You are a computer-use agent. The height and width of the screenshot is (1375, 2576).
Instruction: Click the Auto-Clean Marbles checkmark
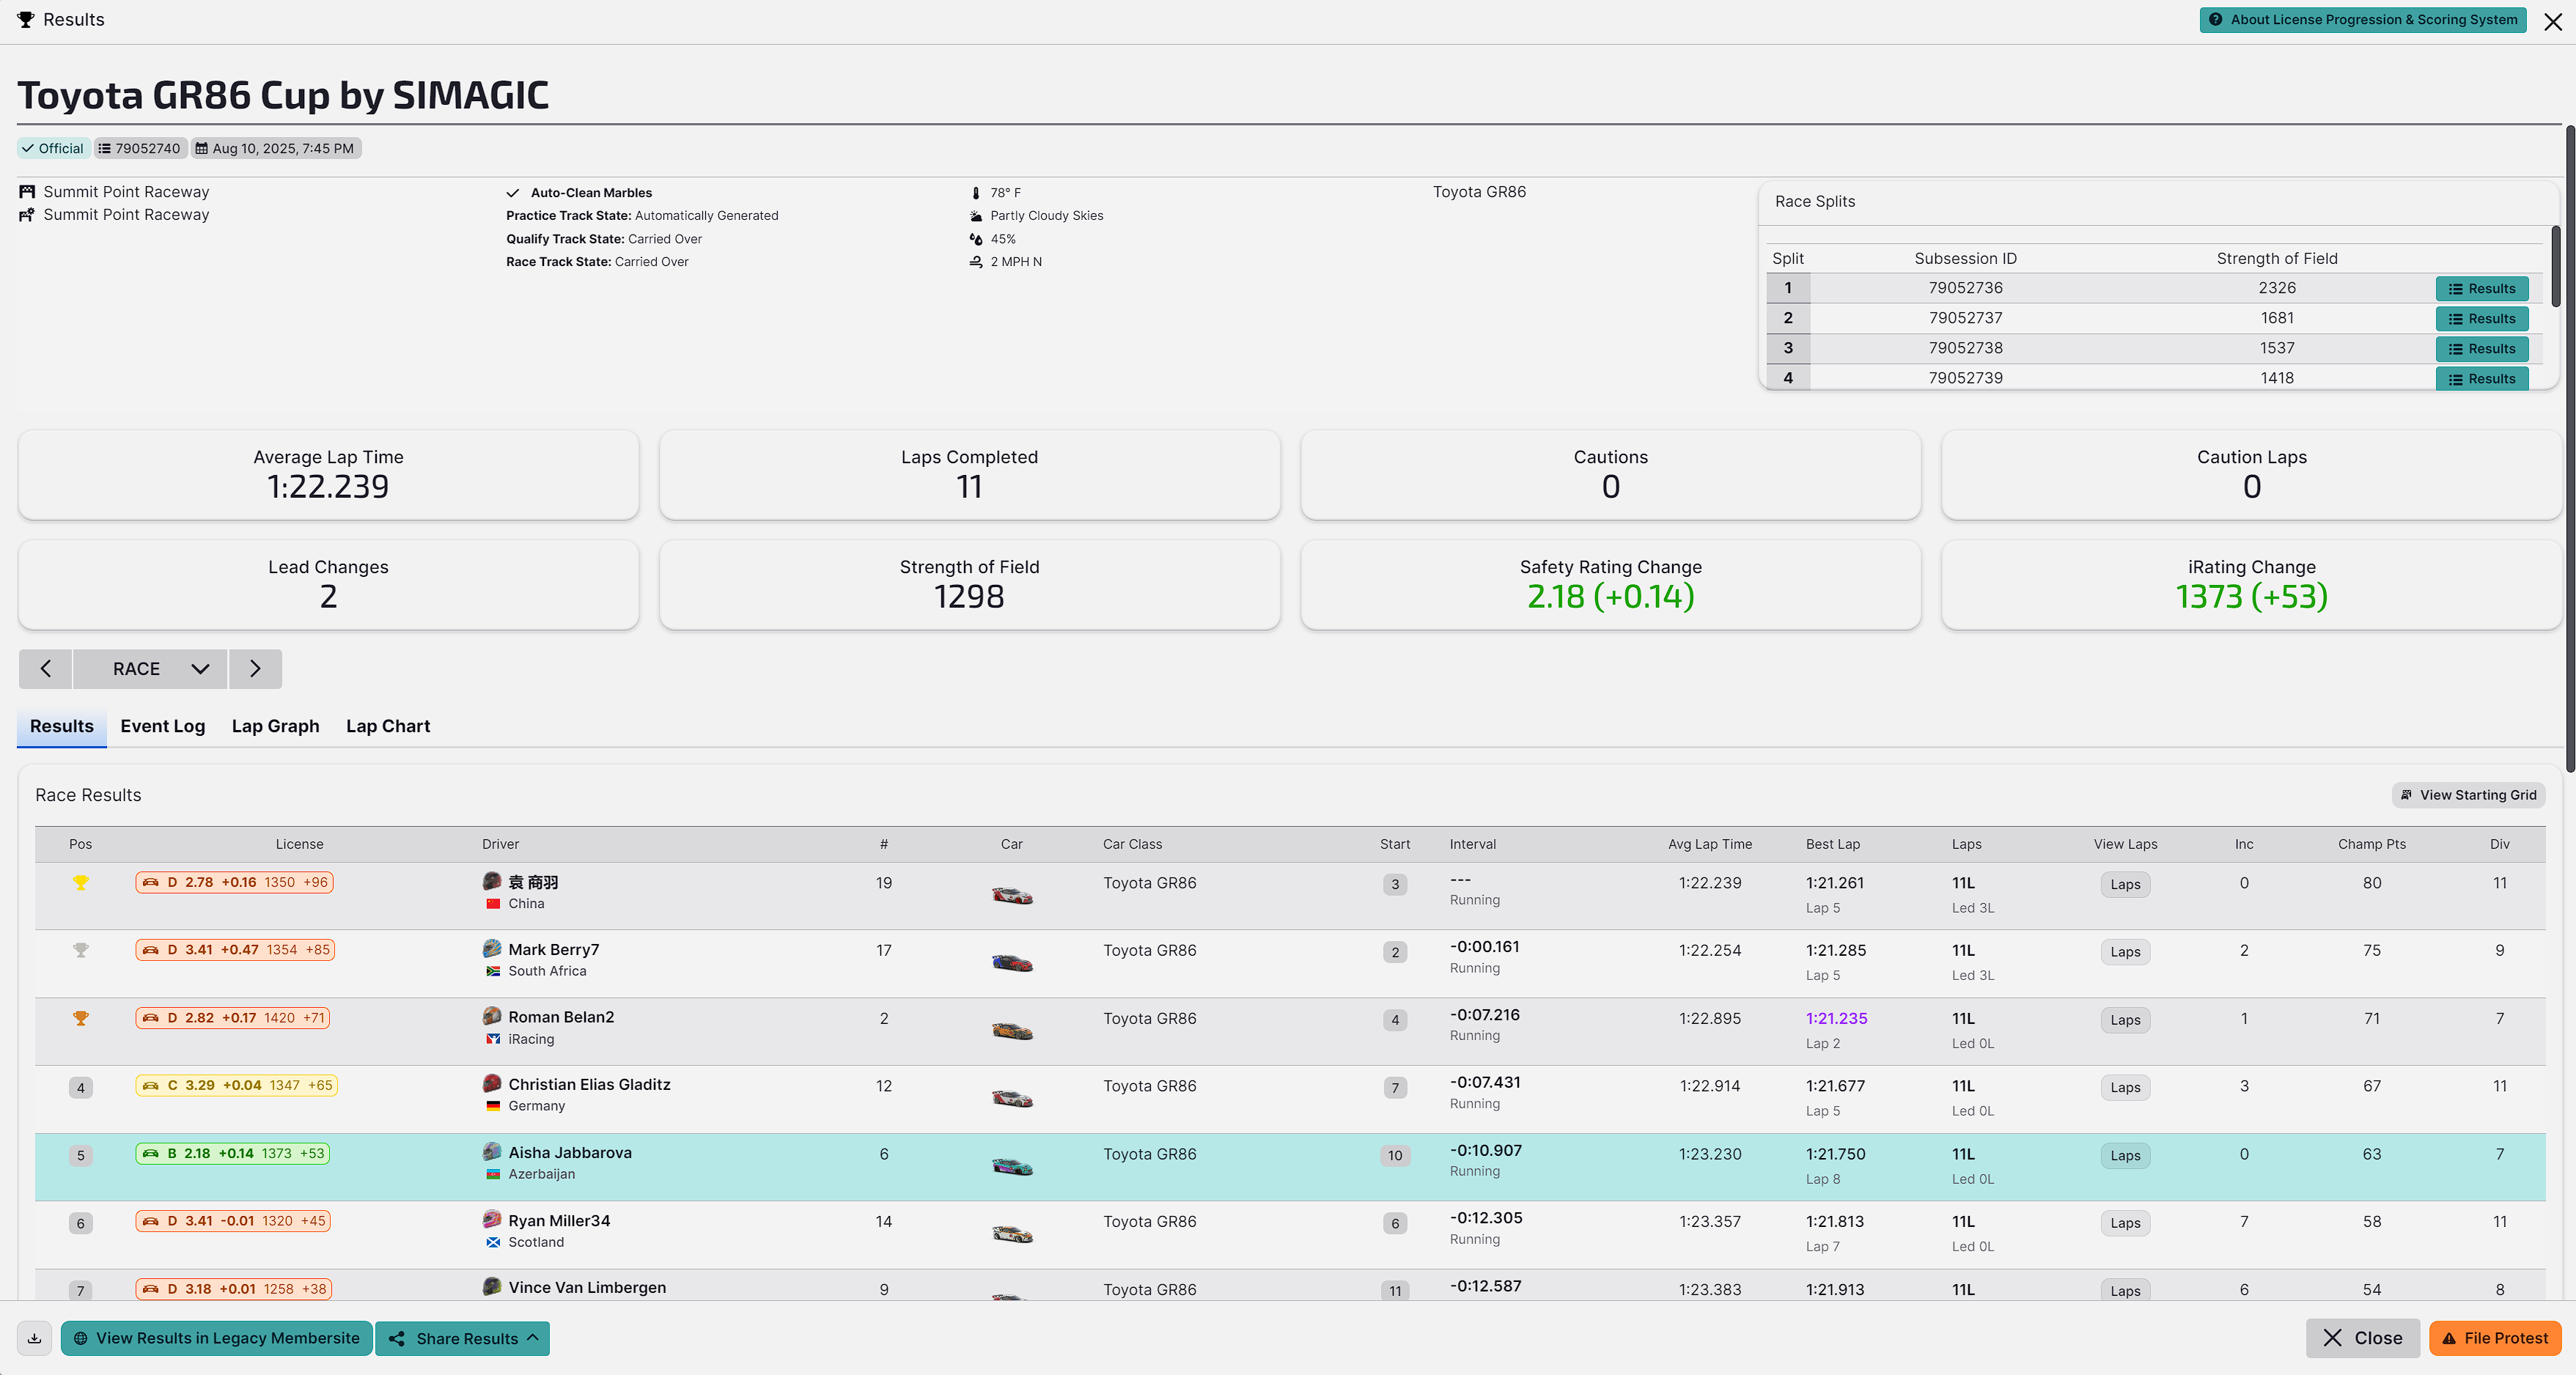[513, 193]
